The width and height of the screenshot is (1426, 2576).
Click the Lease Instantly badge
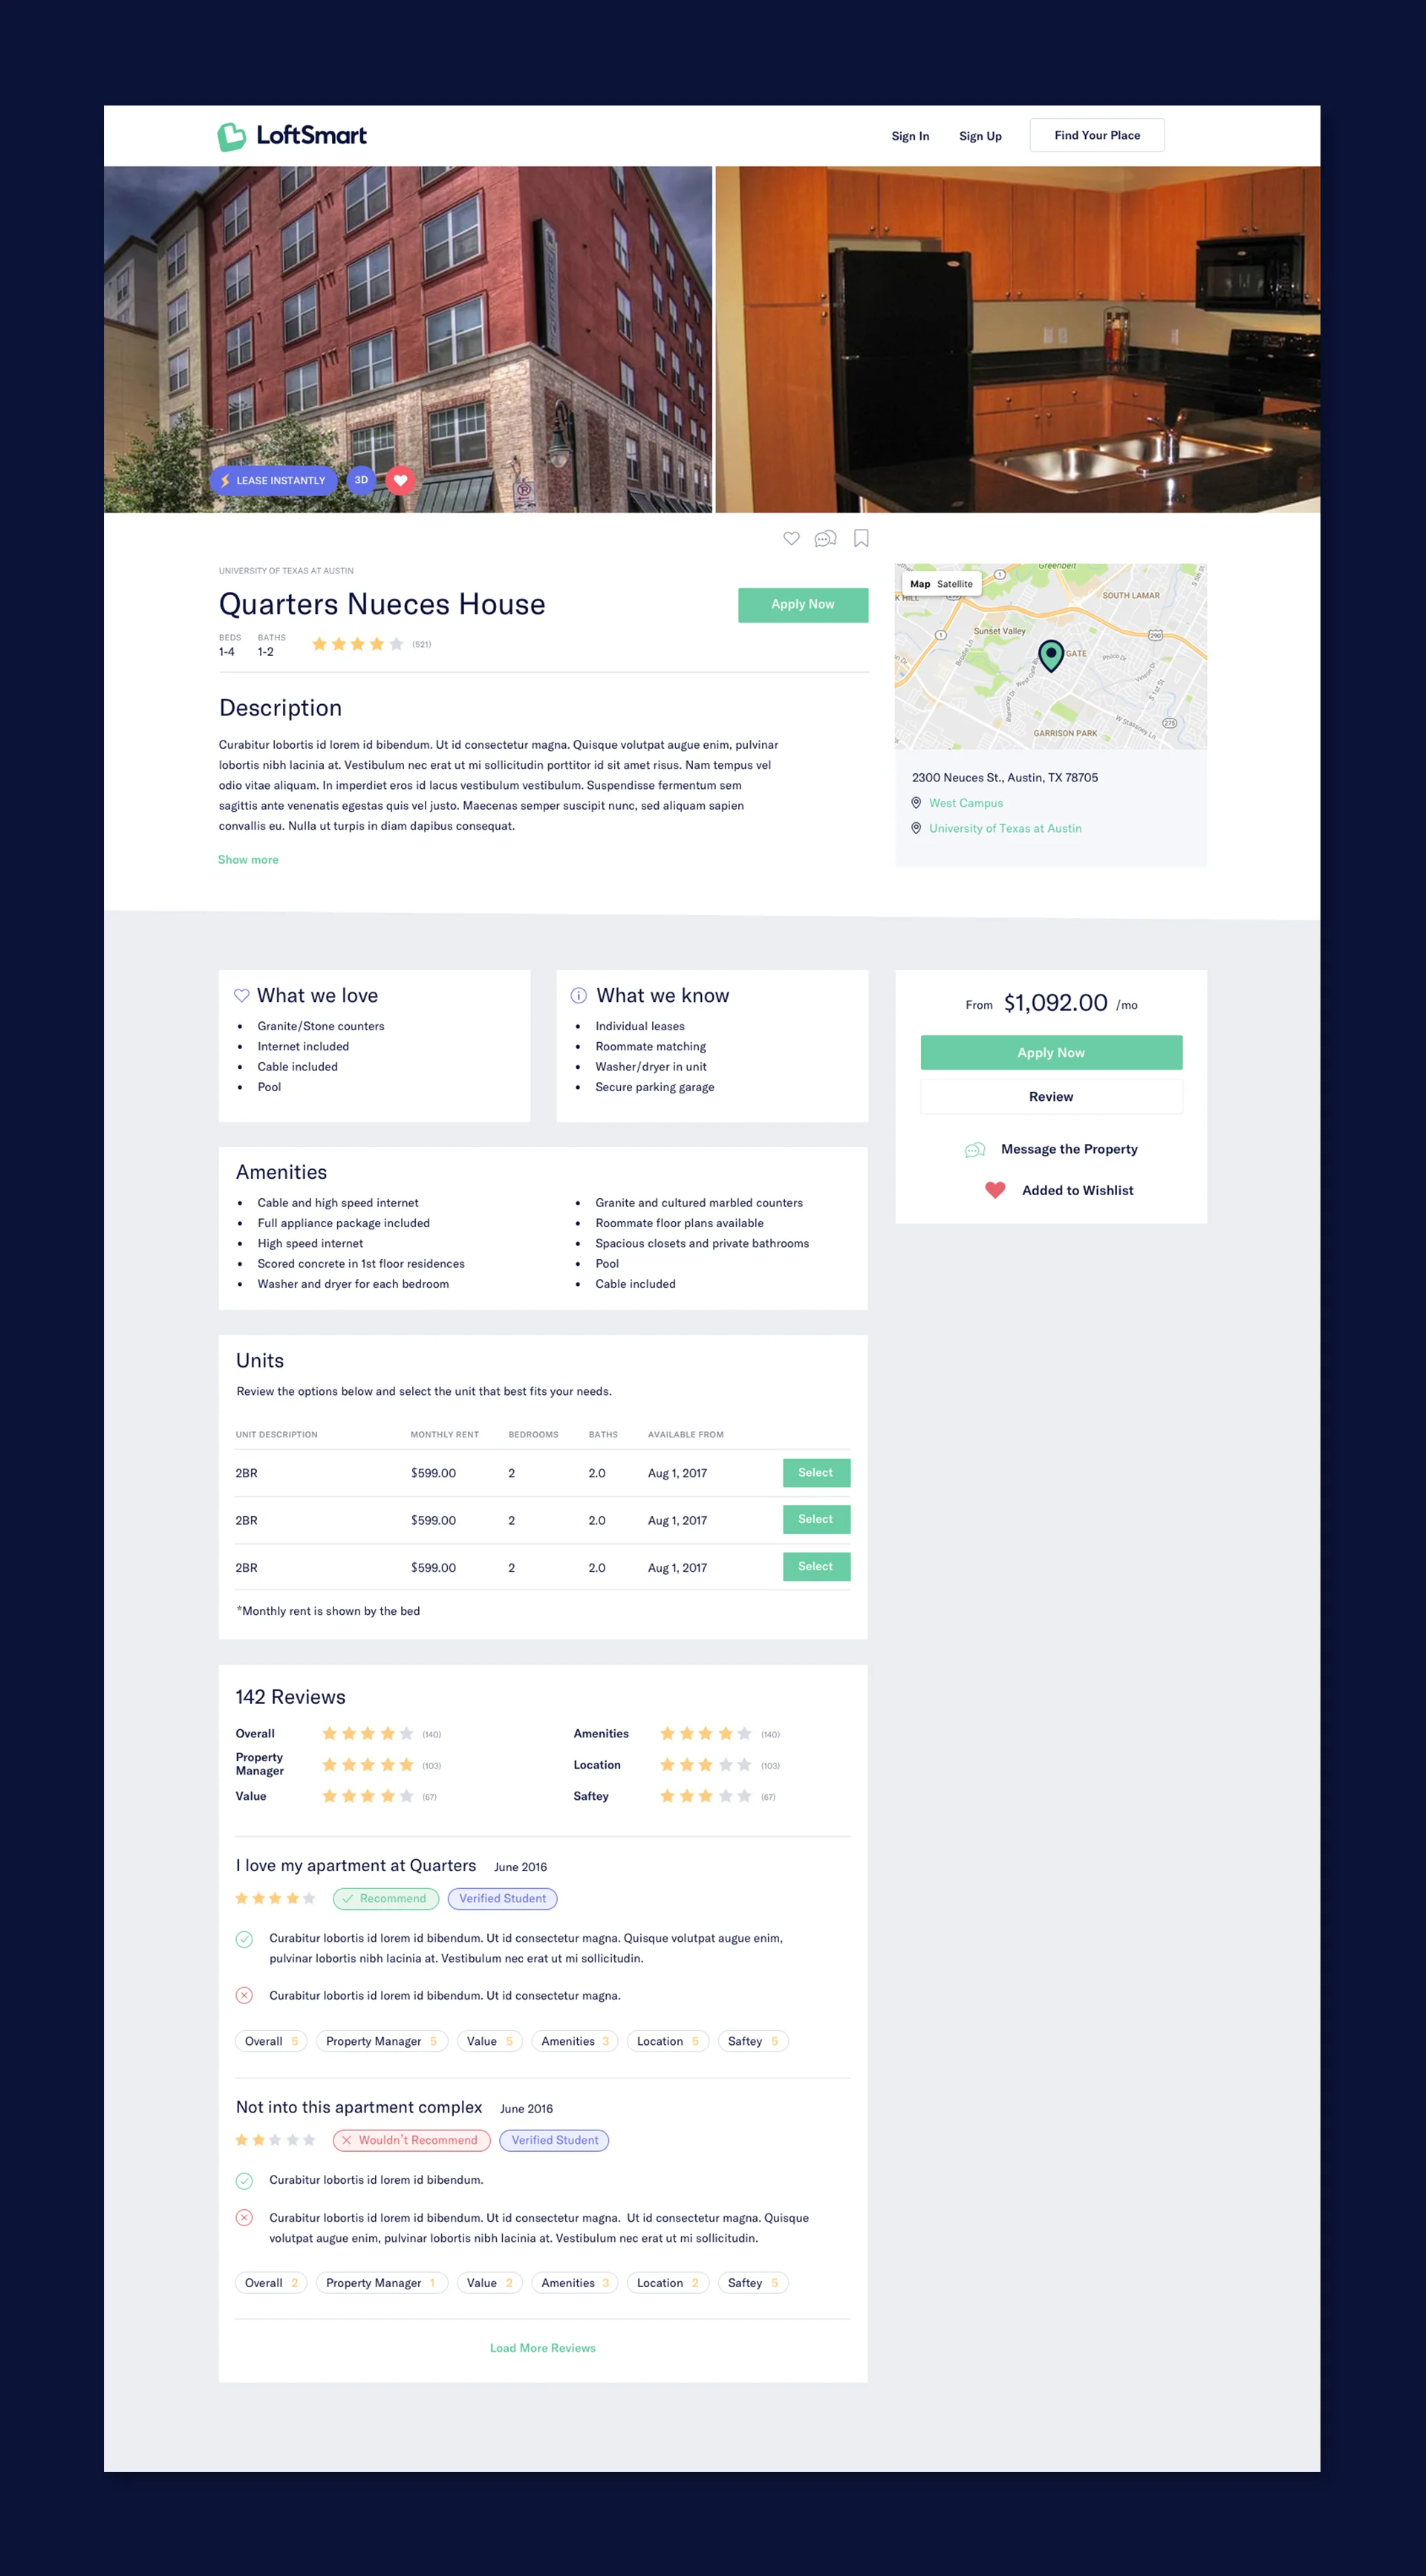click(273, 480)
